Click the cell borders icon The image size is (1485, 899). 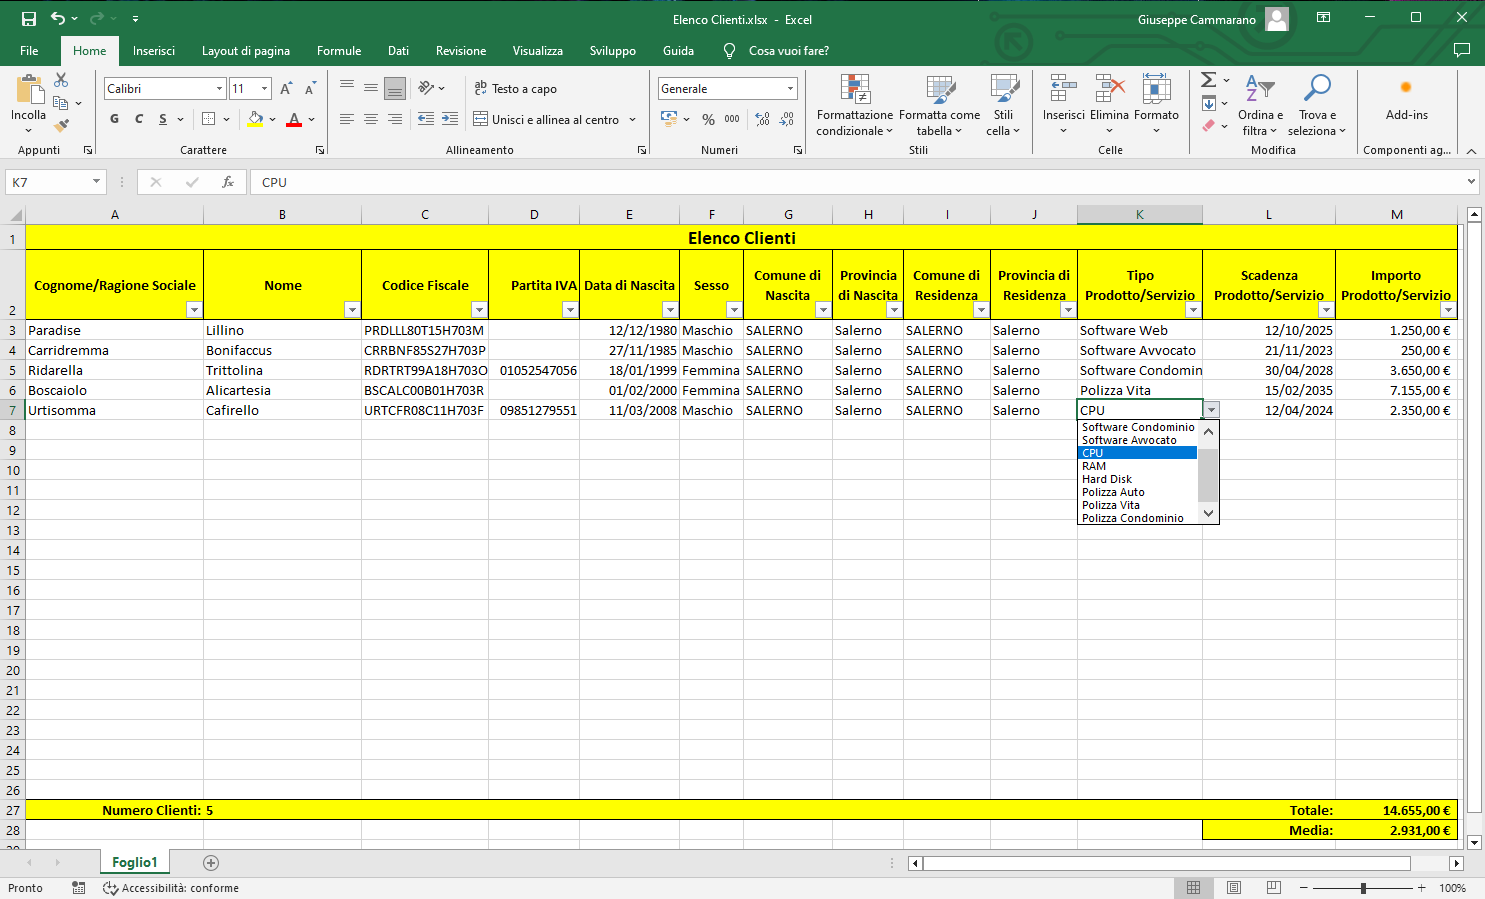(x=209, y=119)
